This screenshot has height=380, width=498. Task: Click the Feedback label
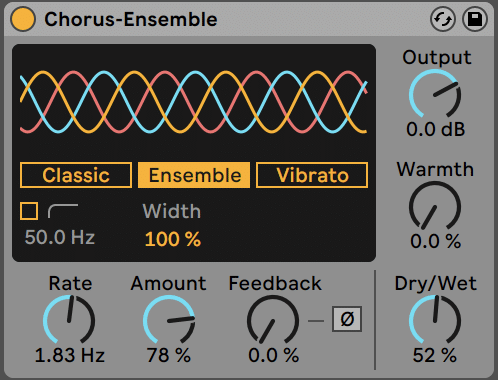[x=275, y=283]
